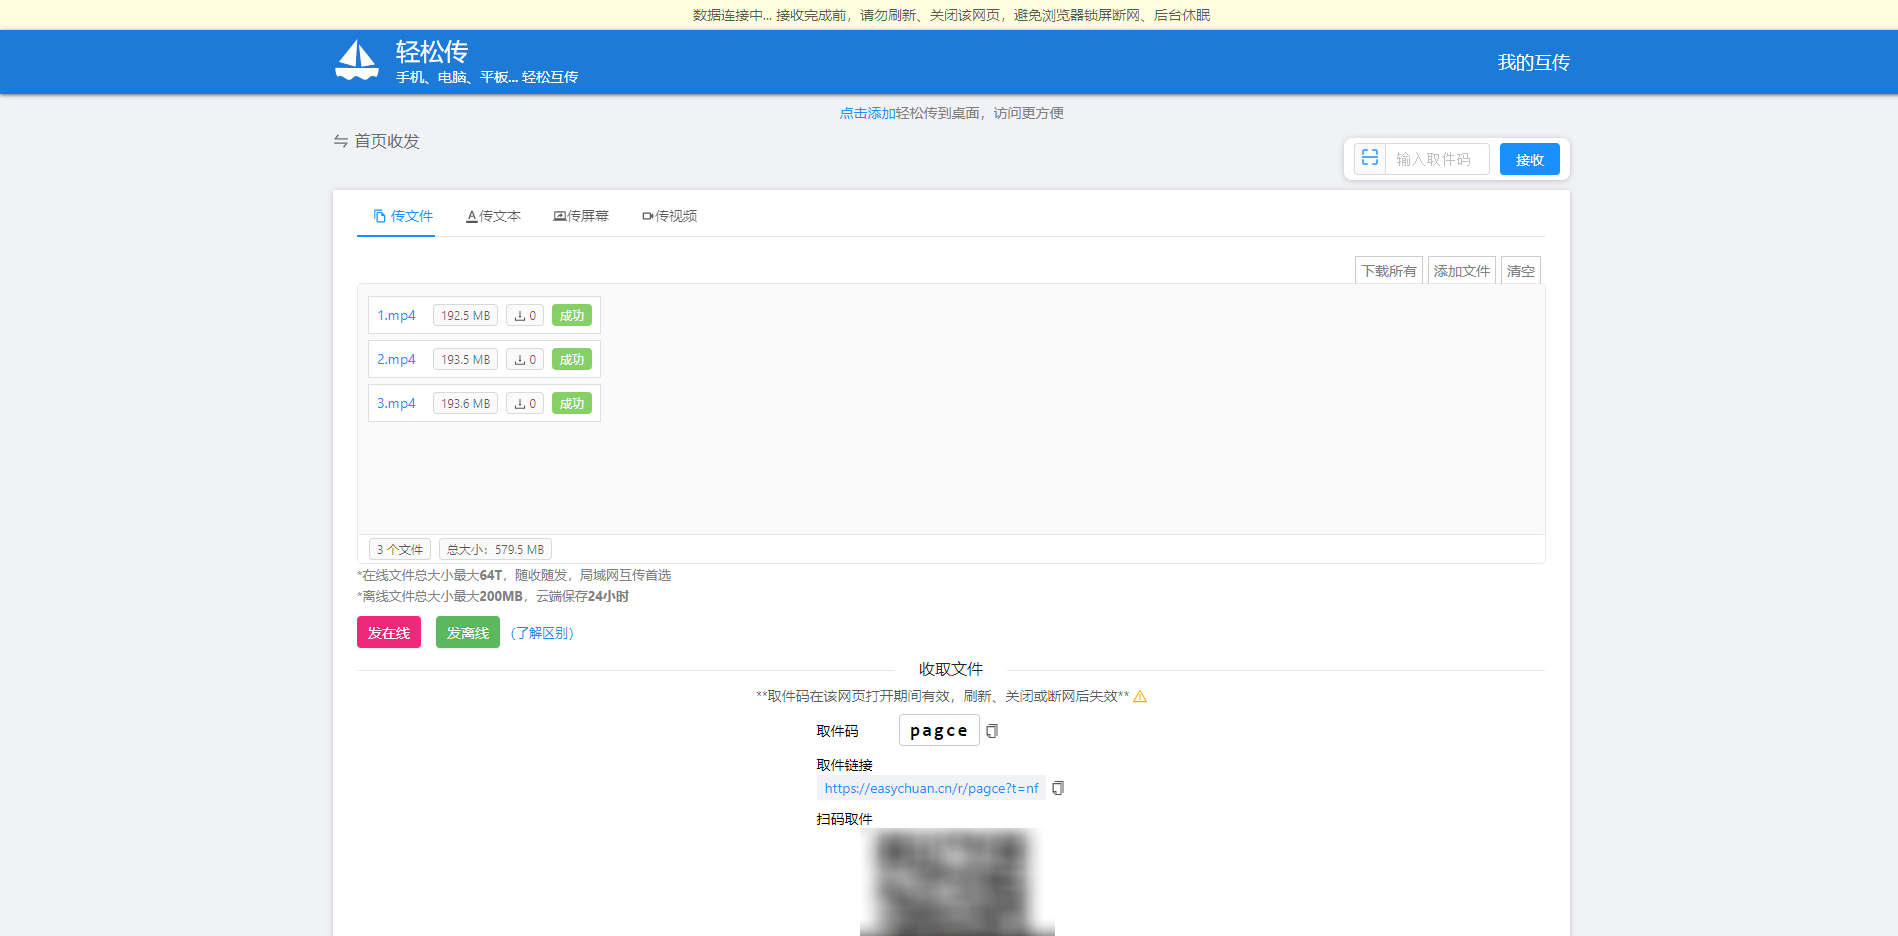This screenshot has height=936, width=1898.
Task: Click the 193.6 MB size label
Action: [465, 403]
